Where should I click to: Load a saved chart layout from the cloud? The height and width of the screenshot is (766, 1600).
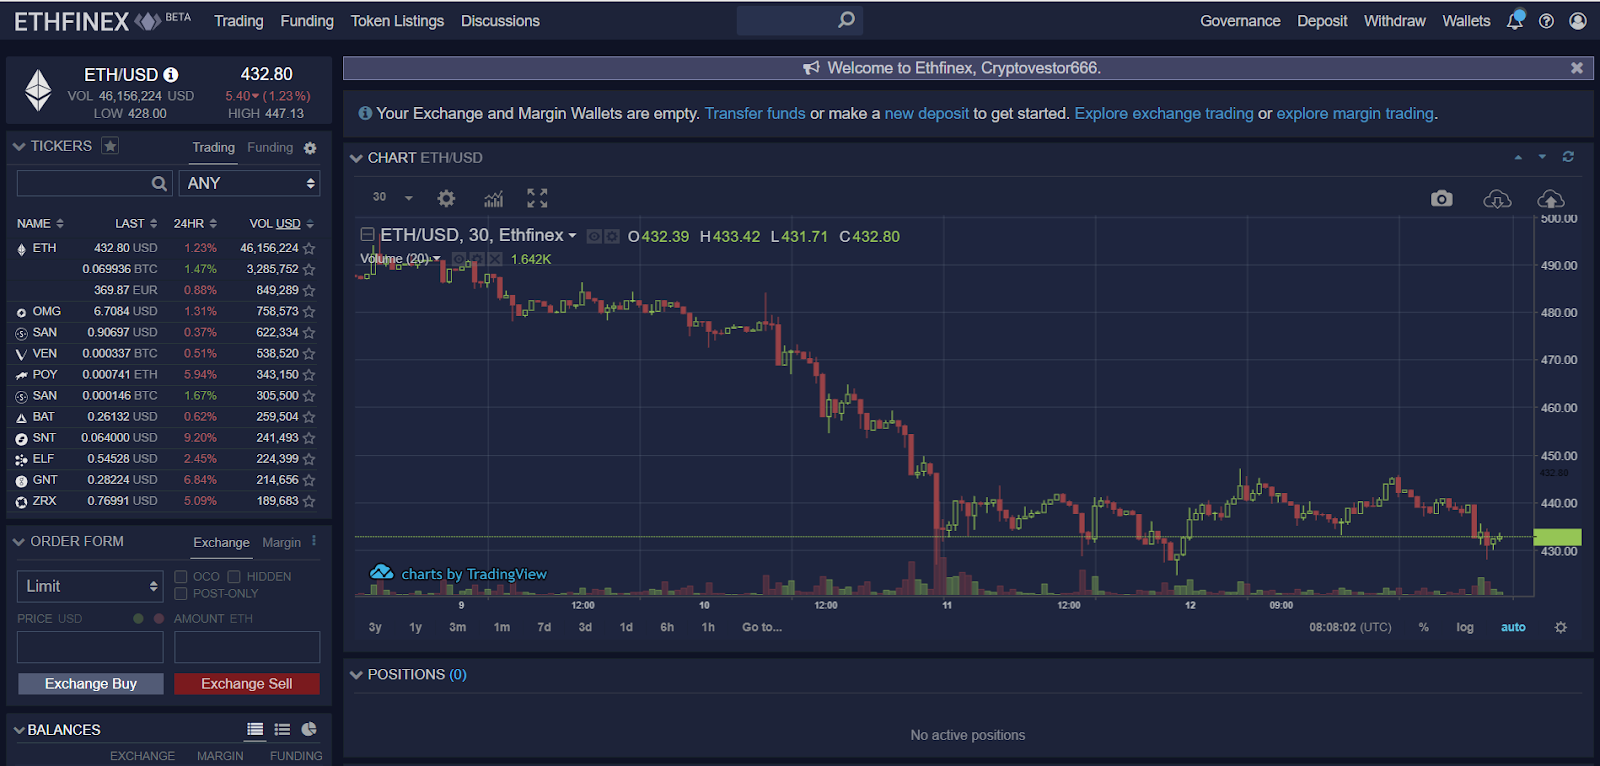click(1497, 199)
